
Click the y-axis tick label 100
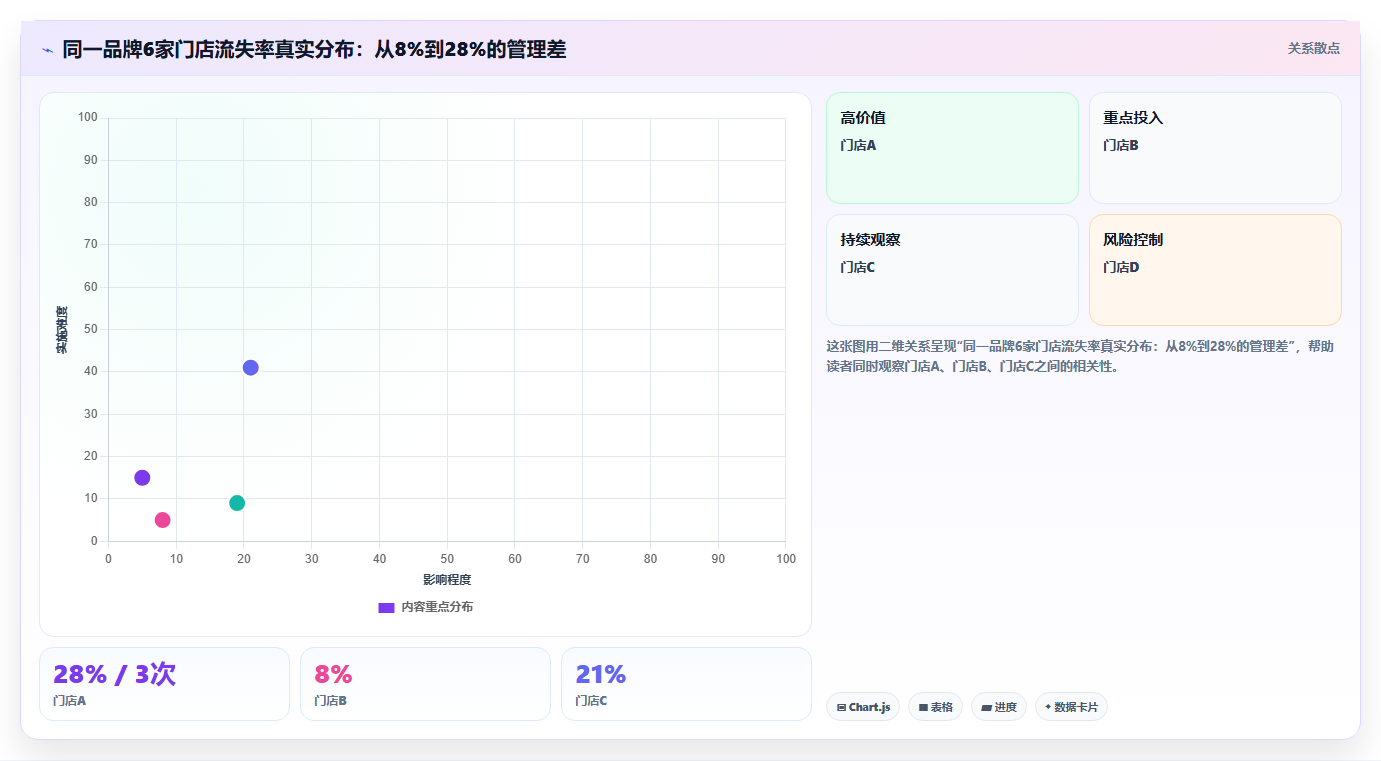point(88,118)
